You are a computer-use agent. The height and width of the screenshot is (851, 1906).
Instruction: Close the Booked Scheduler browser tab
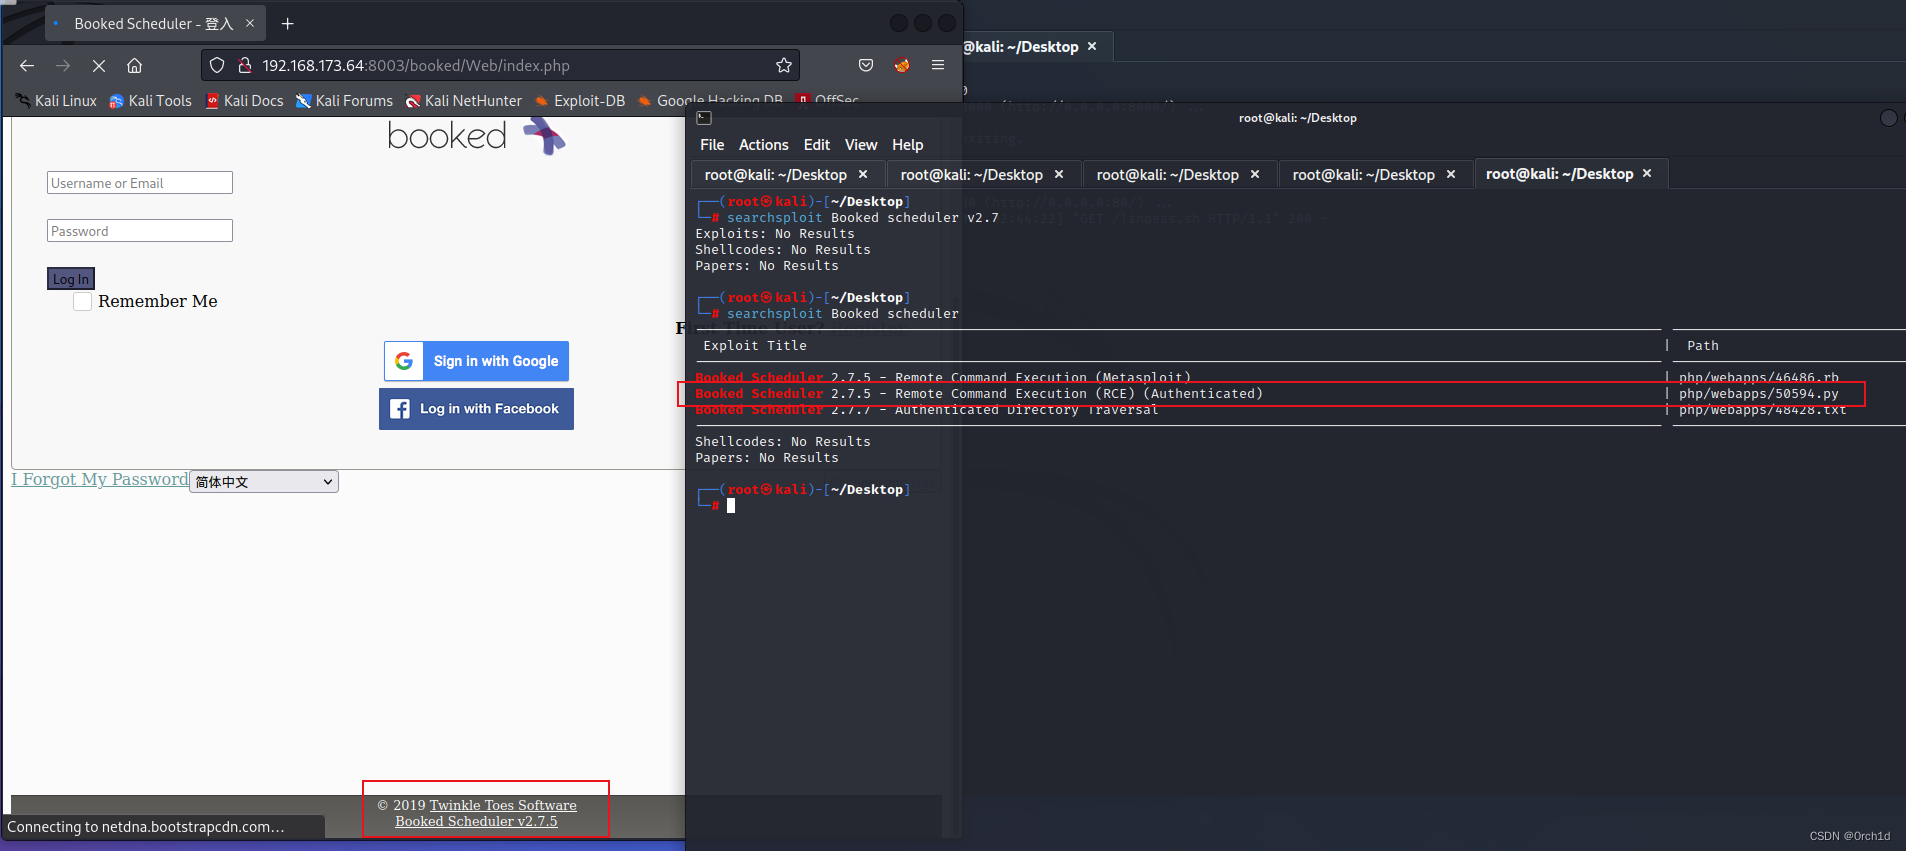click(250, 23)
